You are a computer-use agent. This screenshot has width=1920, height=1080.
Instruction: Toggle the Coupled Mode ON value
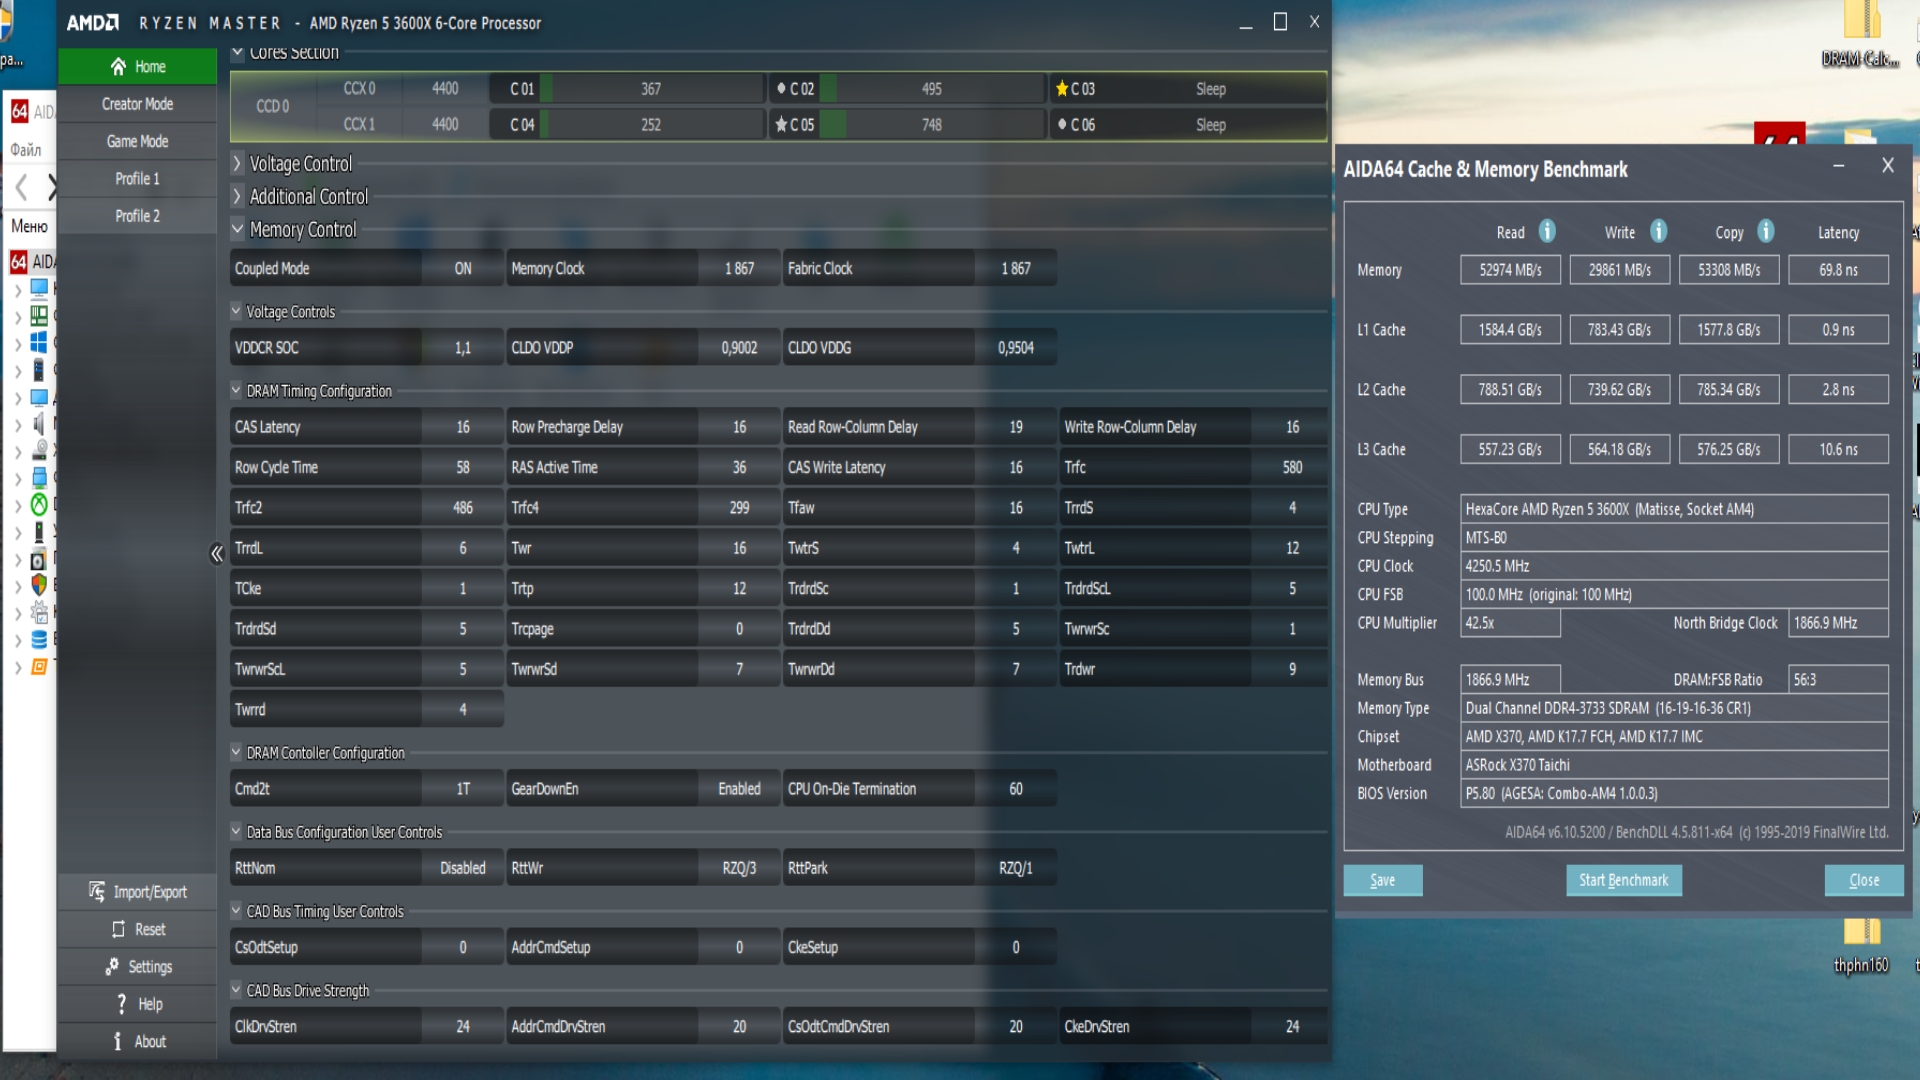462,269
